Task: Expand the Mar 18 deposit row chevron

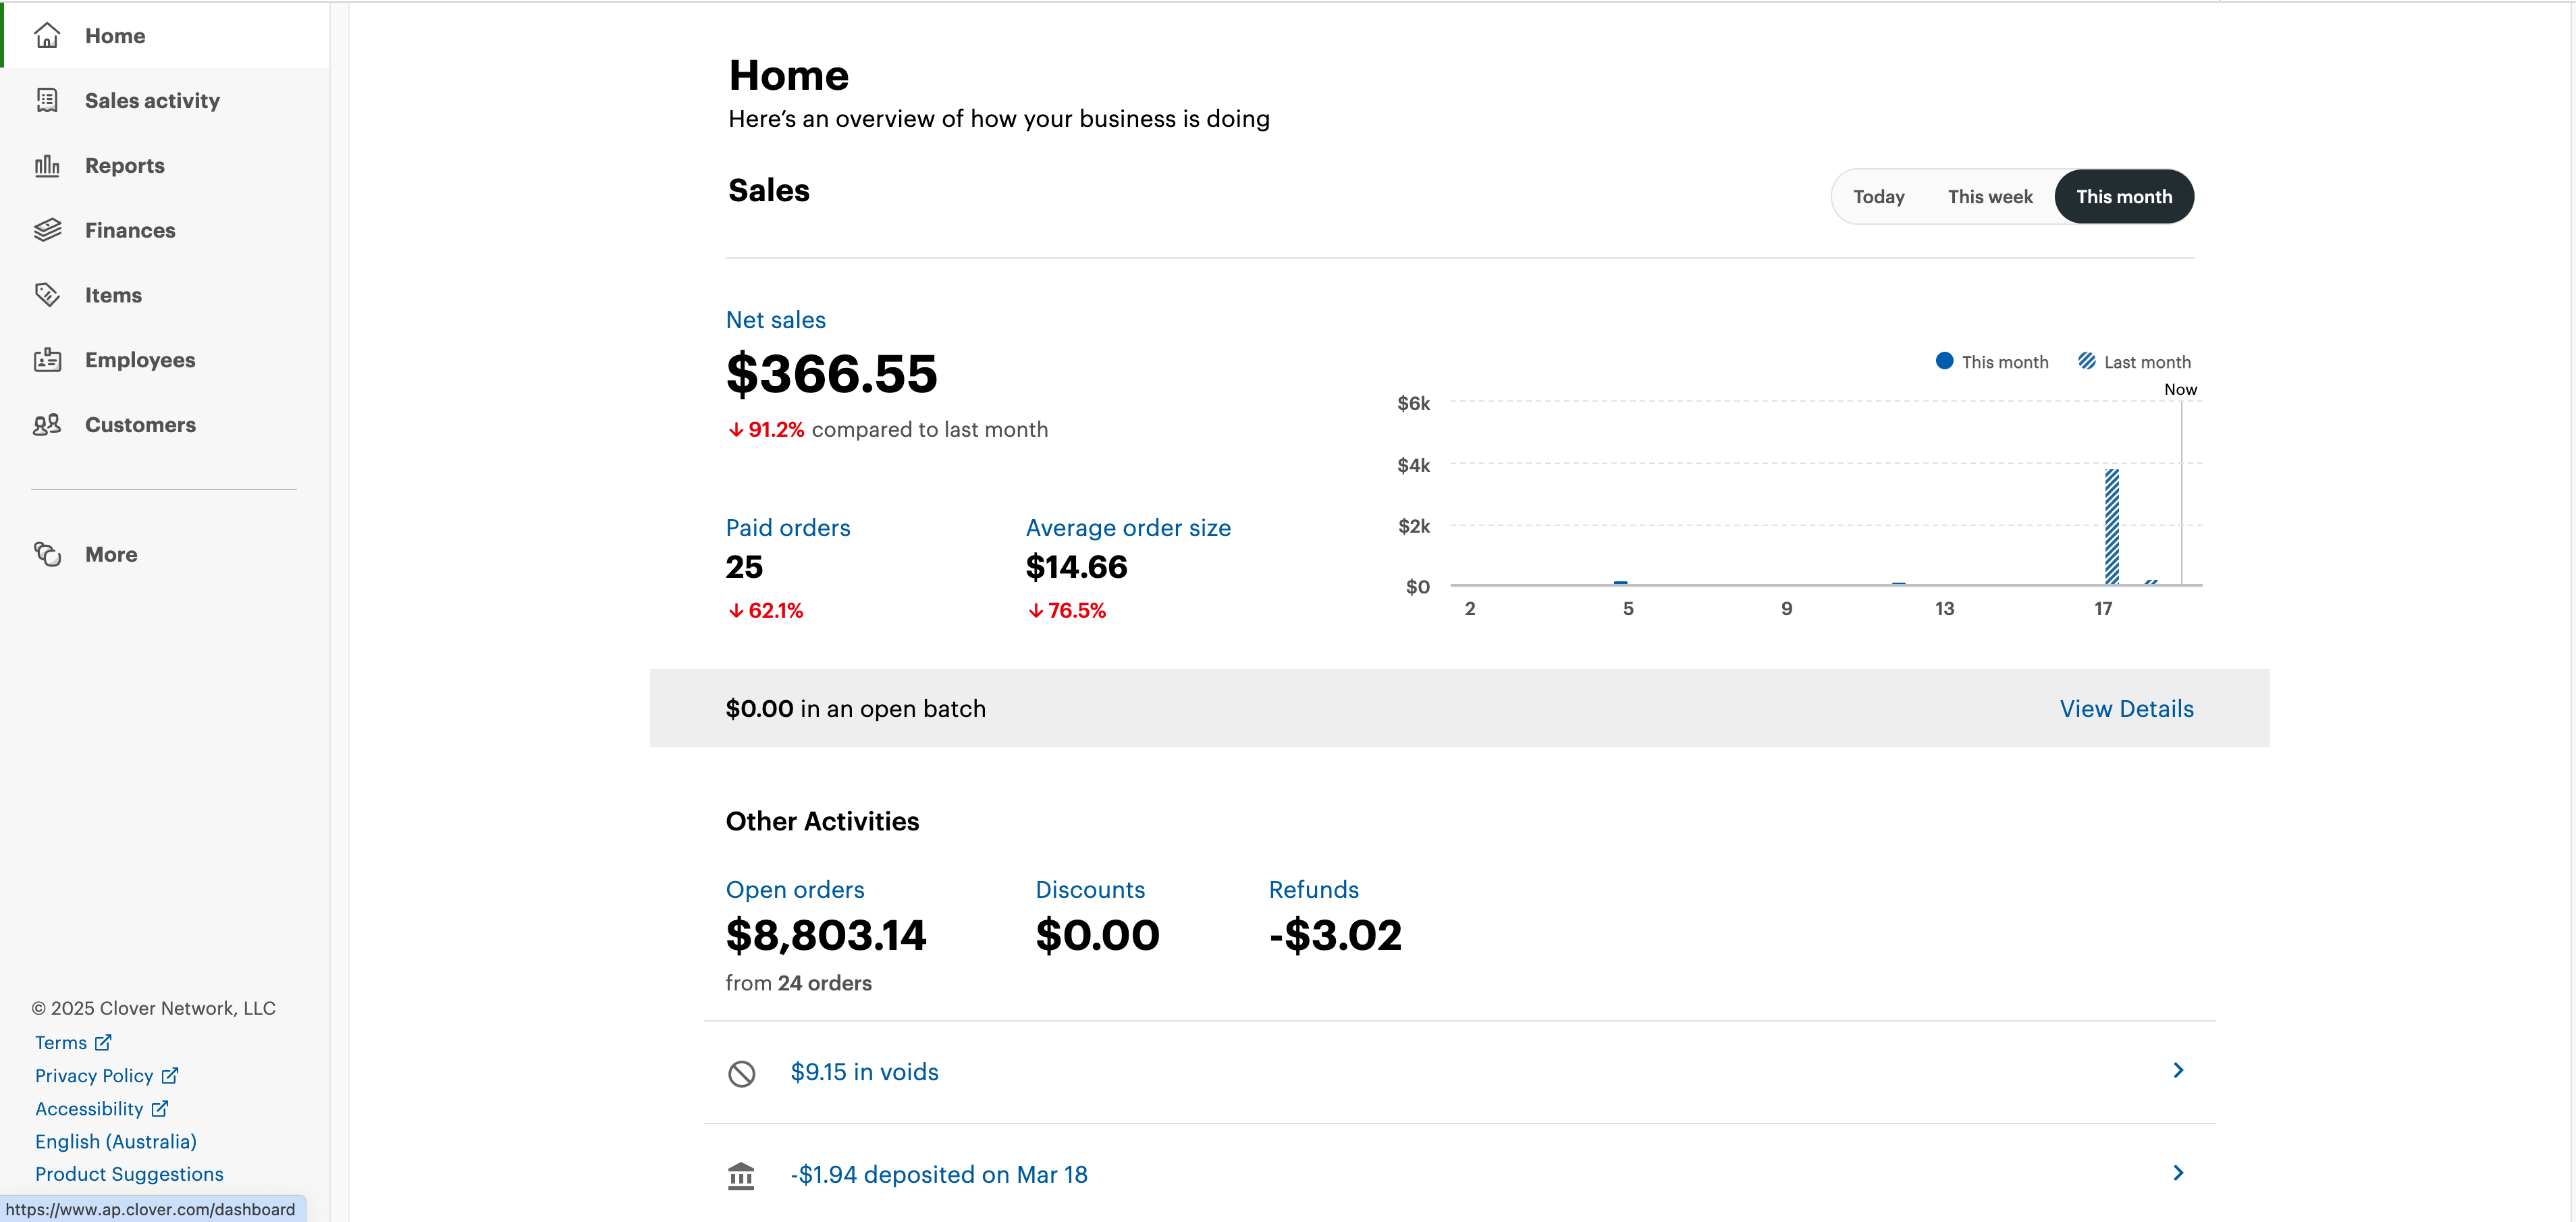Action: [x=2178, y=1173]
